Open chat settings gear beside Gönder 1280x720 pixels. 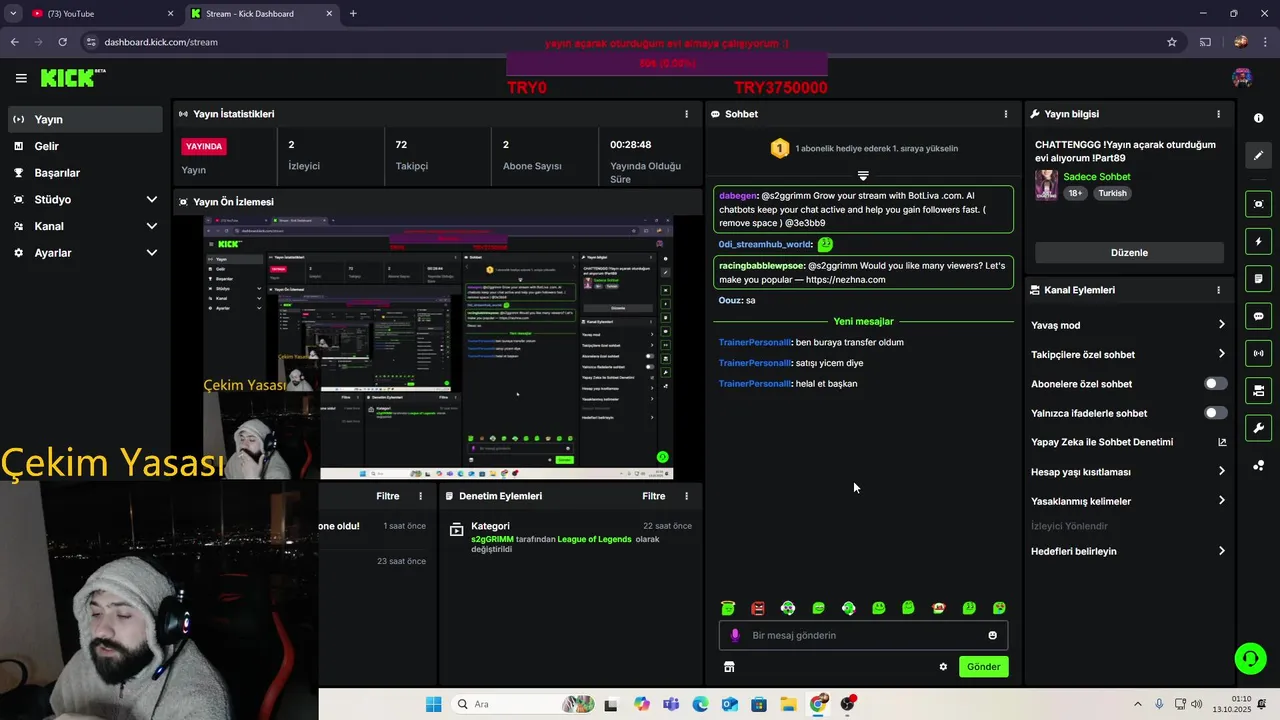point(943,667)
